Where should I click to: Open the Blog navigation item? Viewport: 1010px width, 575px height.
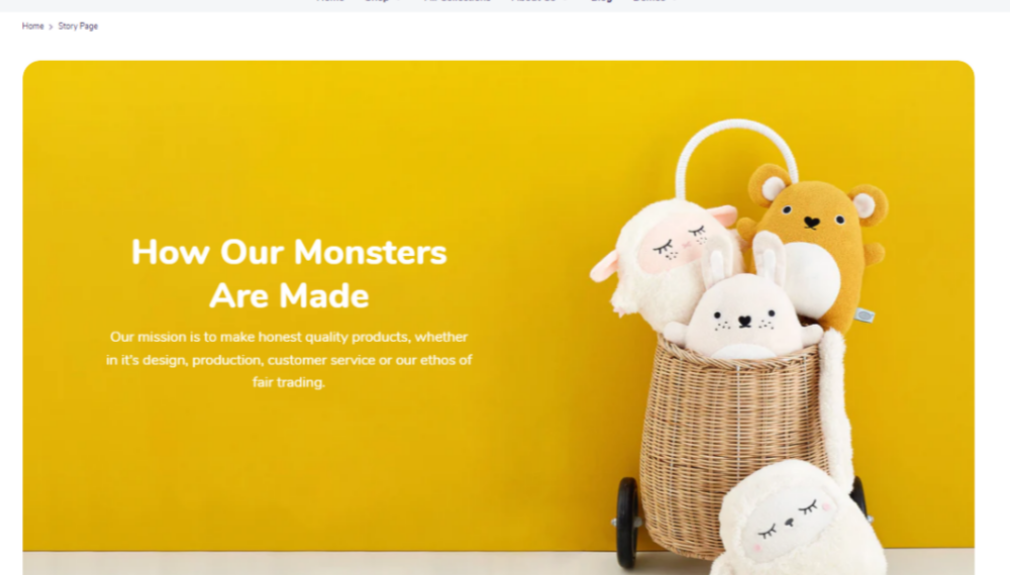601,1
